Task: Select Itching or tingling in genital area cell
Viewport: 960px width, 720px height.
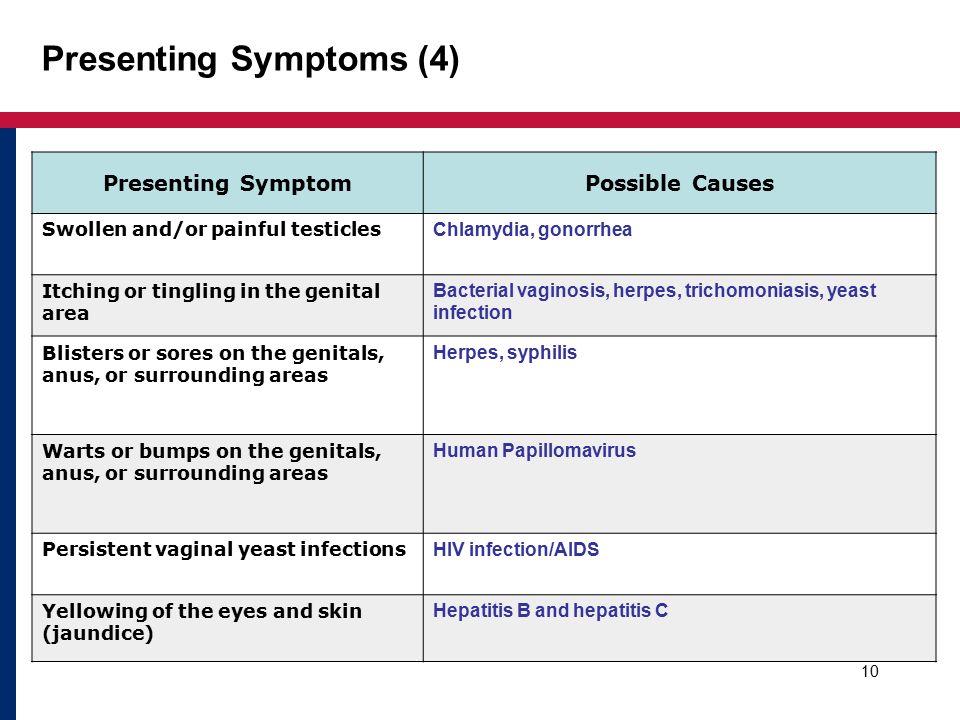Action: coord(227,305)
